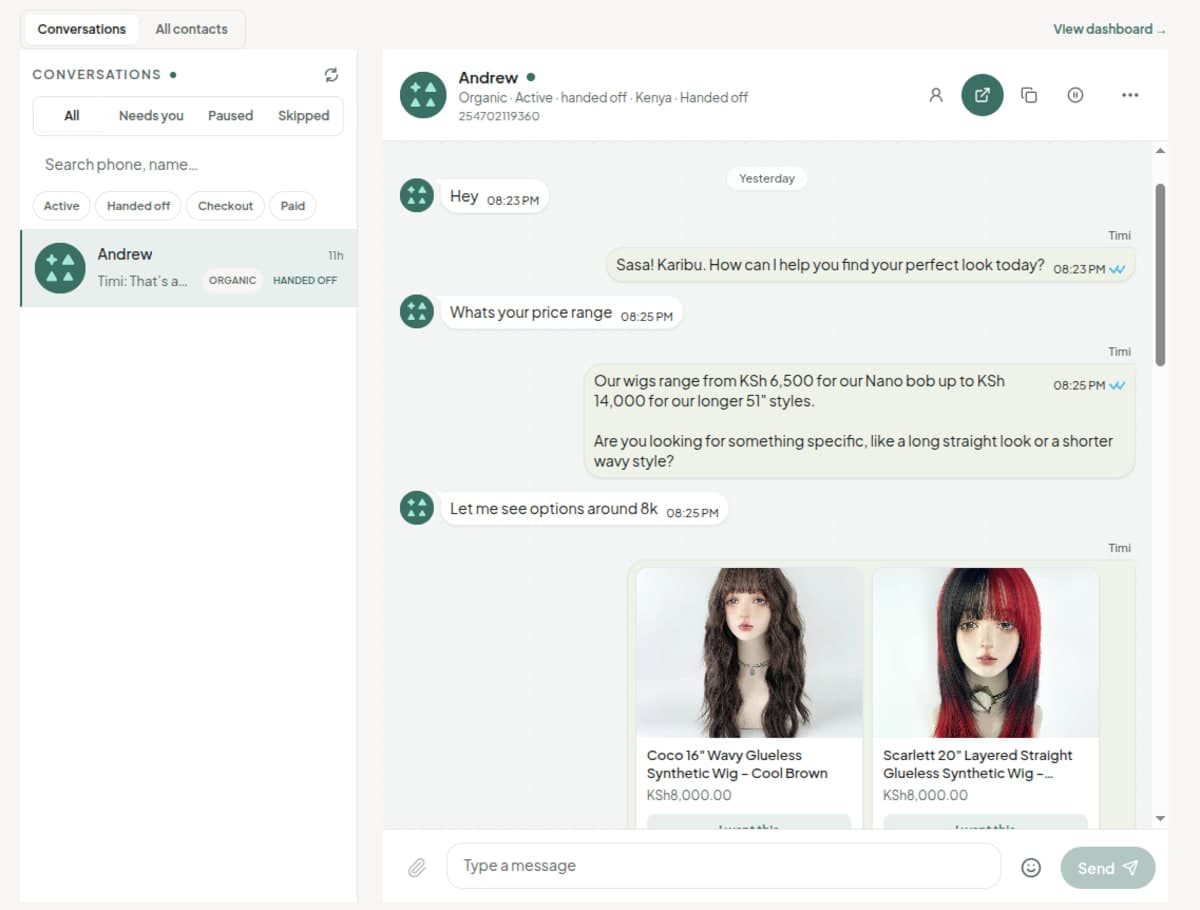Viewport: 1200px width, 910px height.
Task: Attach a file with the paperclip icon
Action: (417, 867)
